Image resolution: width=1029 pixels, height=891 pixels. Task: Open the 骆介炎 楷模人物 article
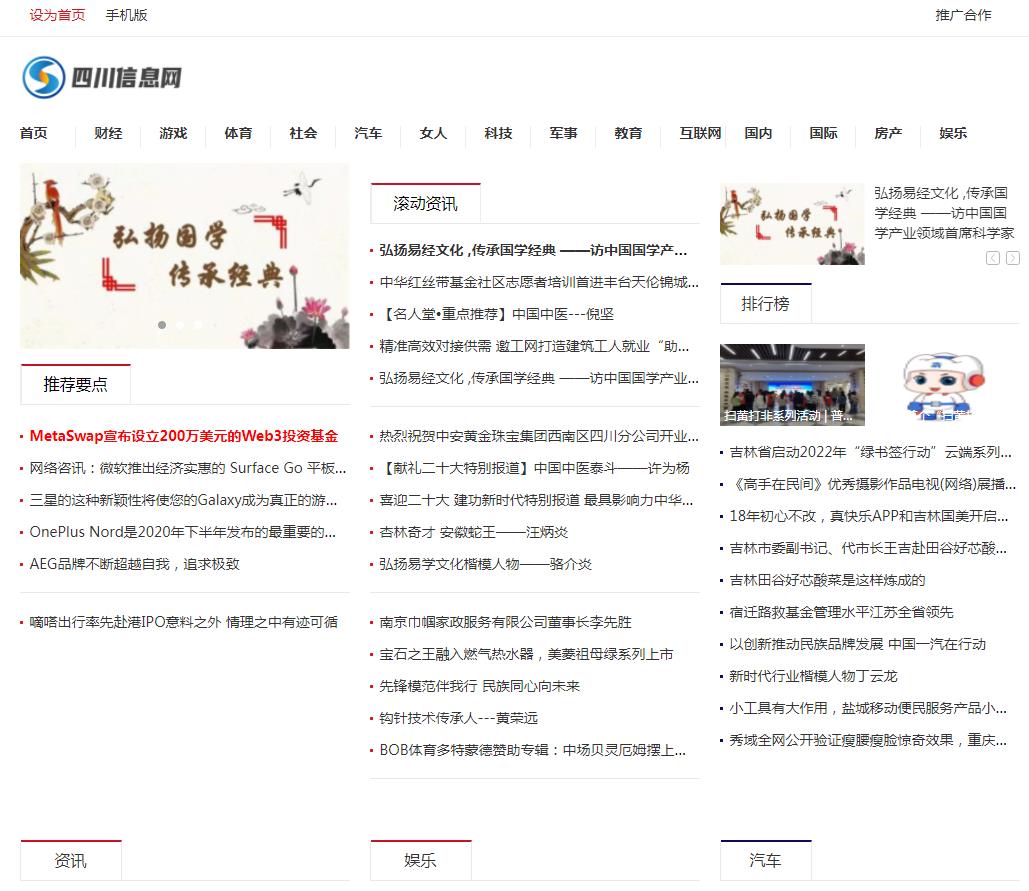click(486, 564)
